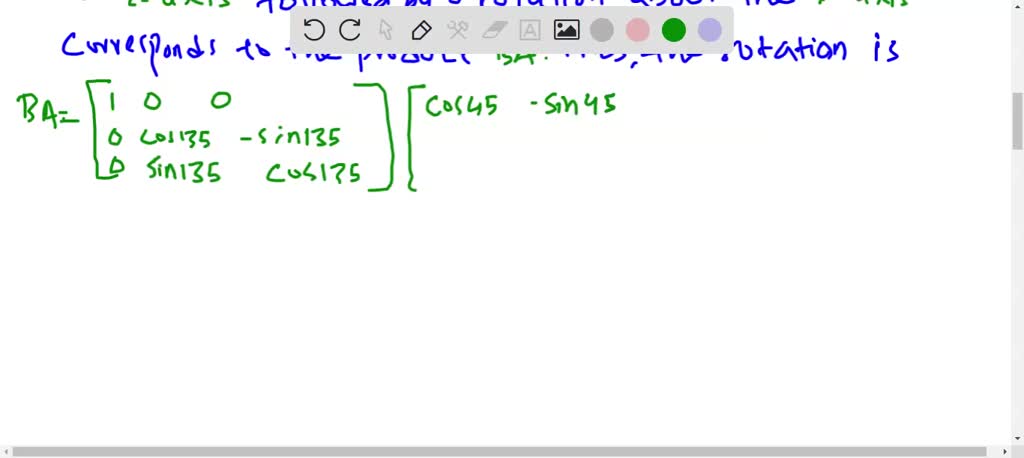Viewport: 1024px width, 458px height.
Task: Select the text box tool
Action: tap(530, 30)
